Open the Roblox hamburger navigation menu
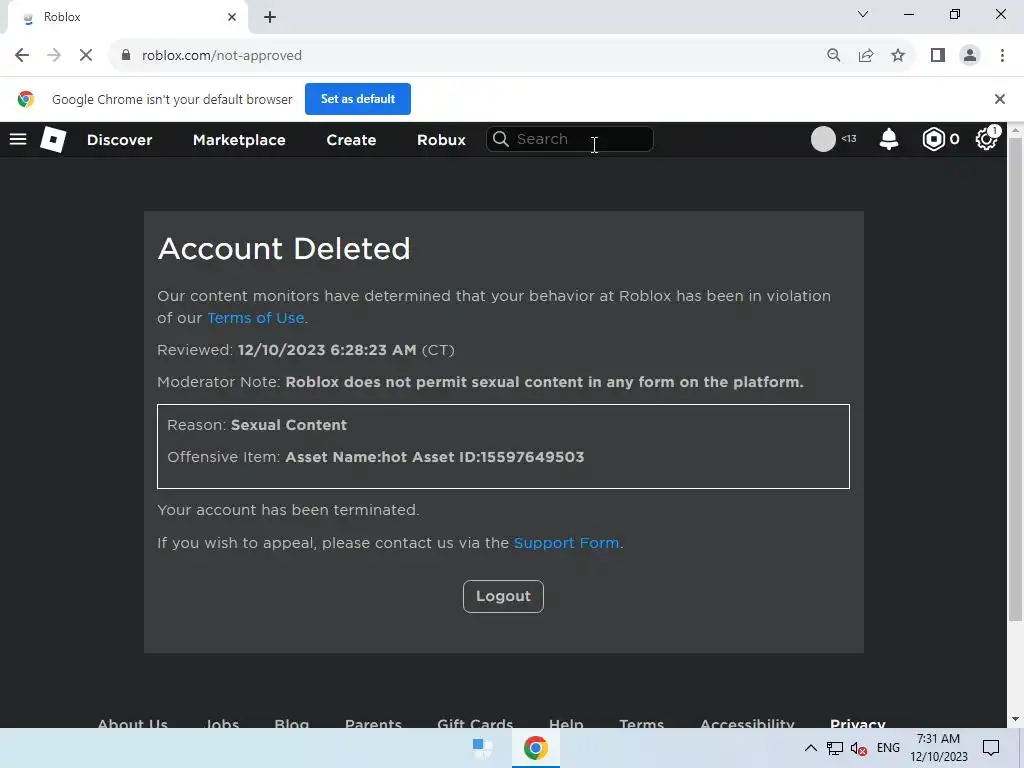 (18, 139)
